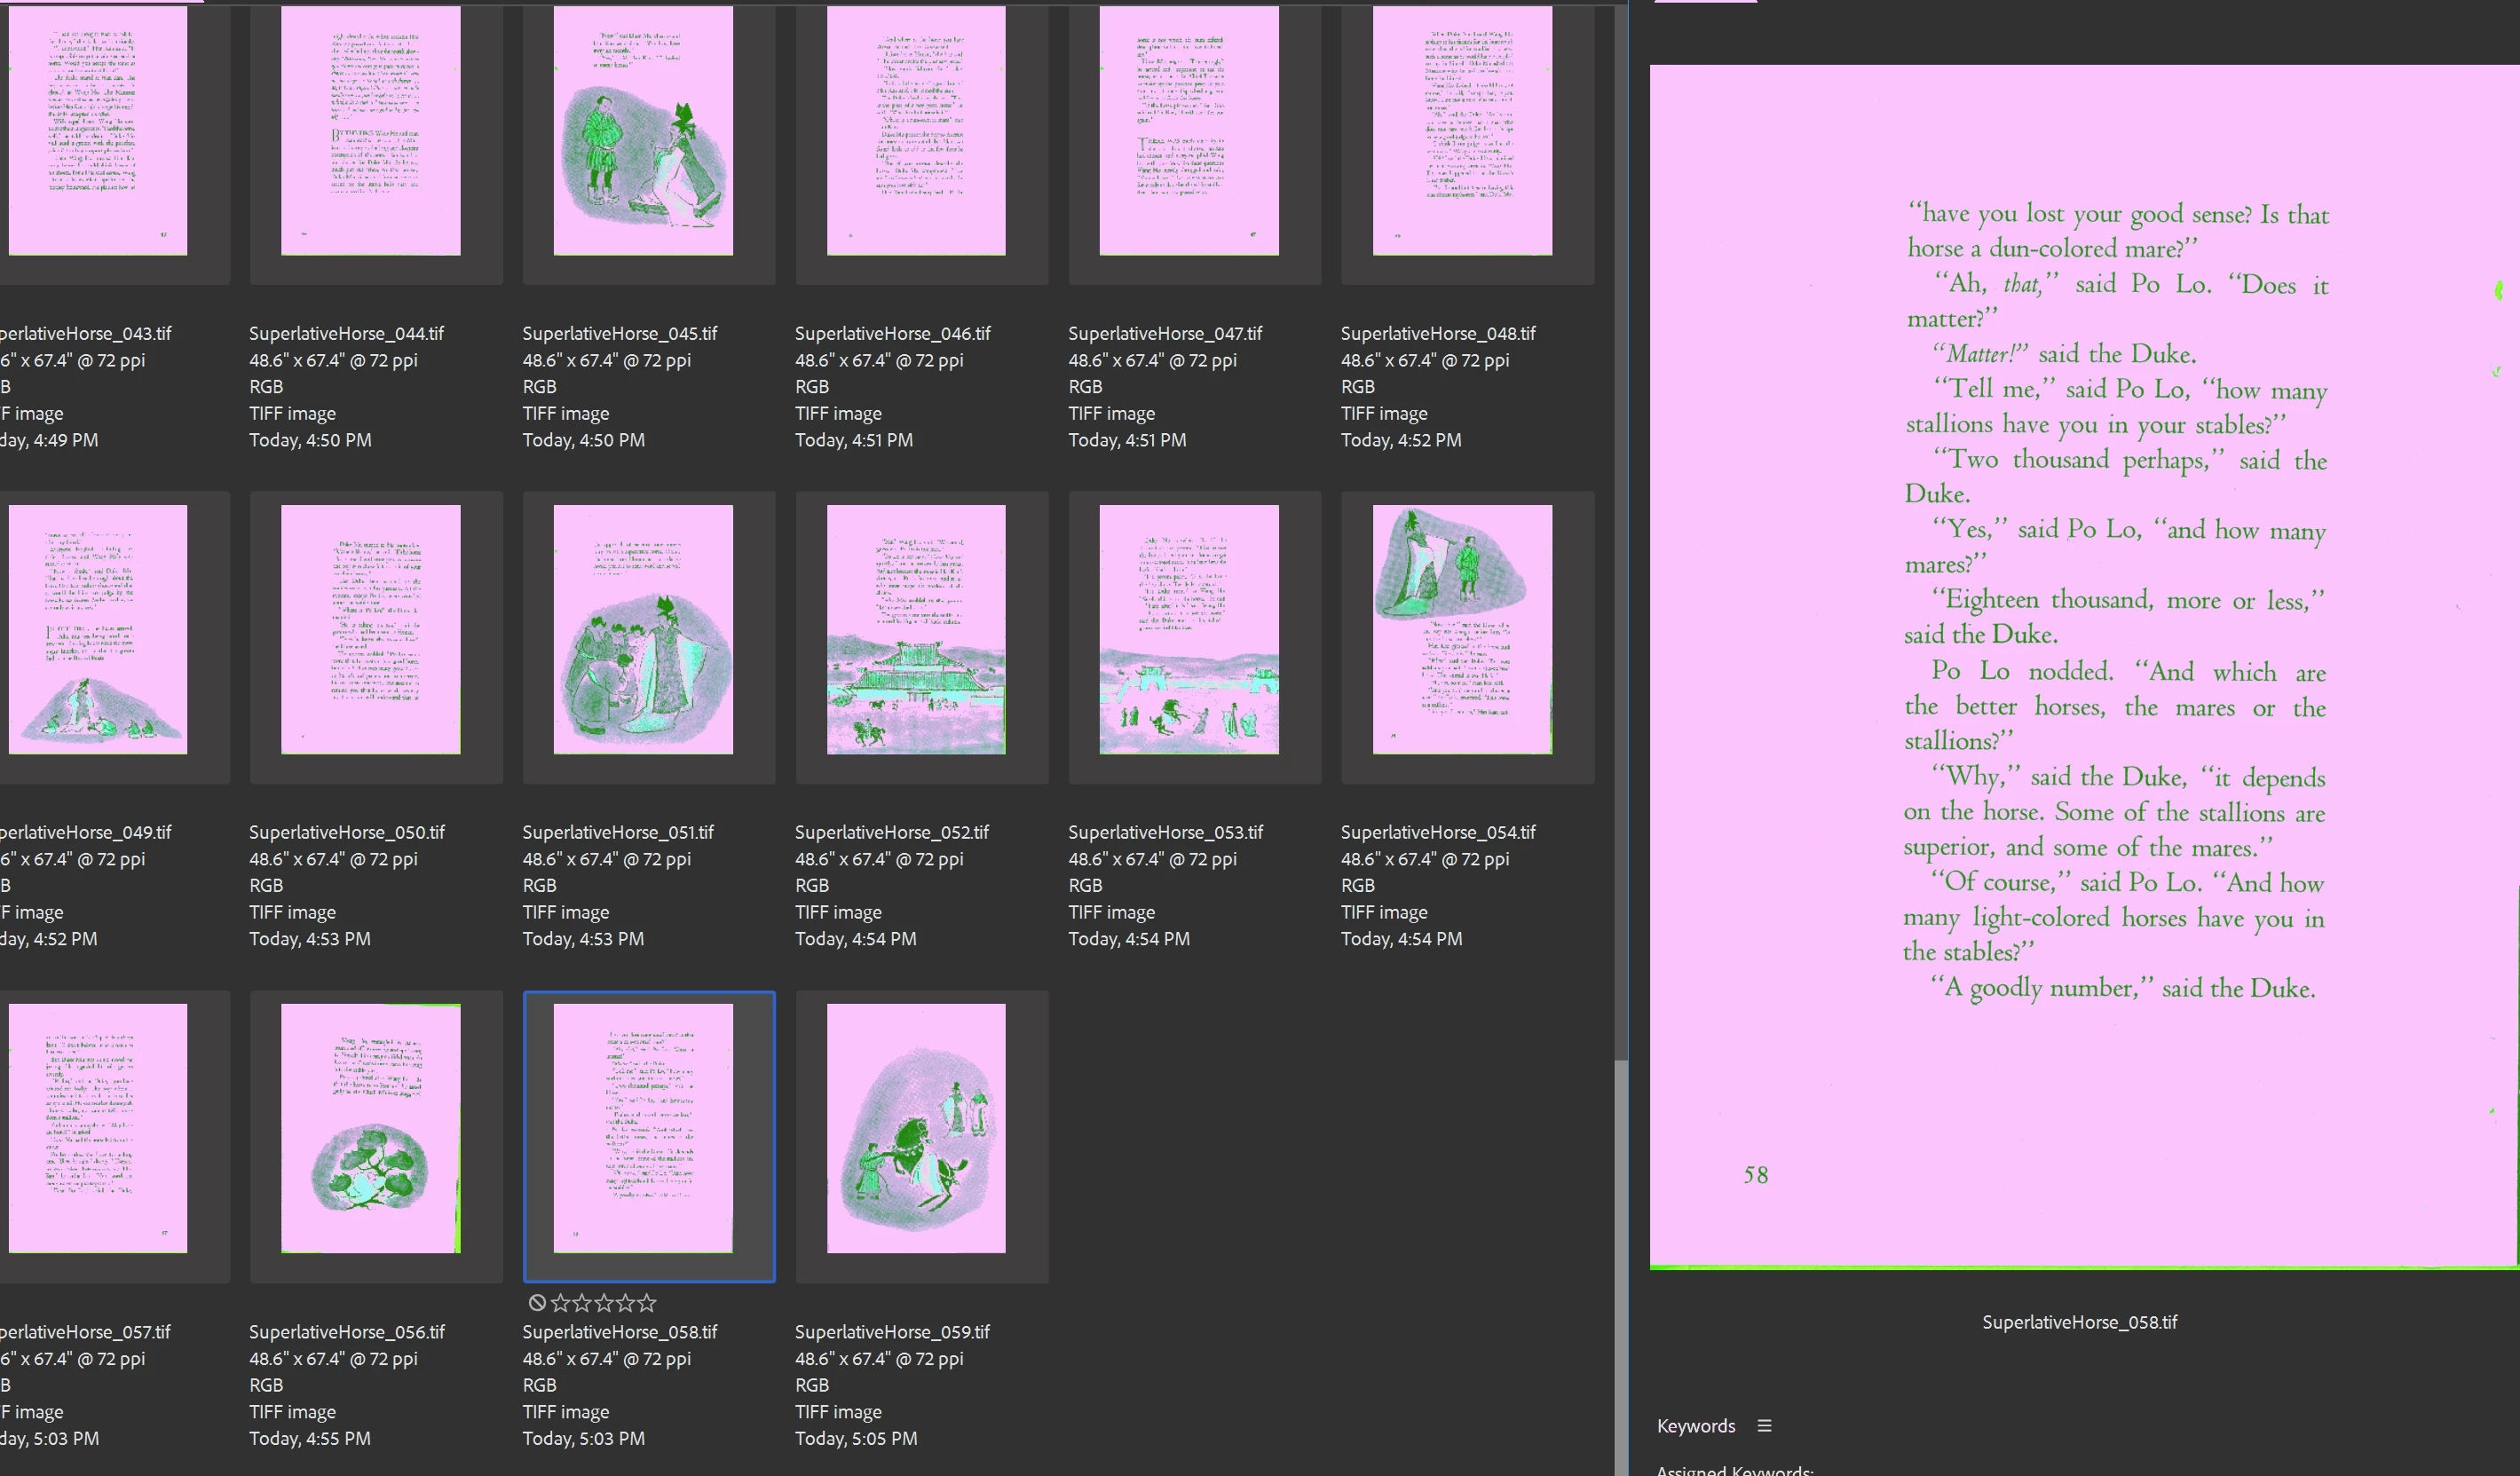The height and width of the screenshot is (1476, 2520).
Task: Click the SuperlativeHorse_045.tif thumbnail
Action: tap(643, 130)
